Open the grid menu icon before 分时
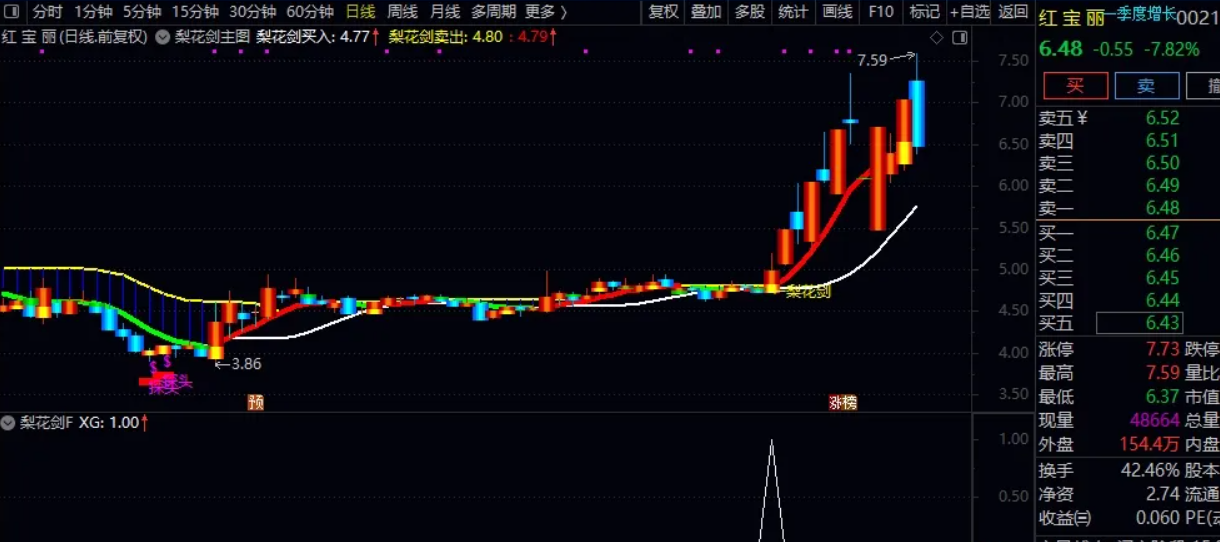This screenshot has width=1220, height=542. (13, 12)
